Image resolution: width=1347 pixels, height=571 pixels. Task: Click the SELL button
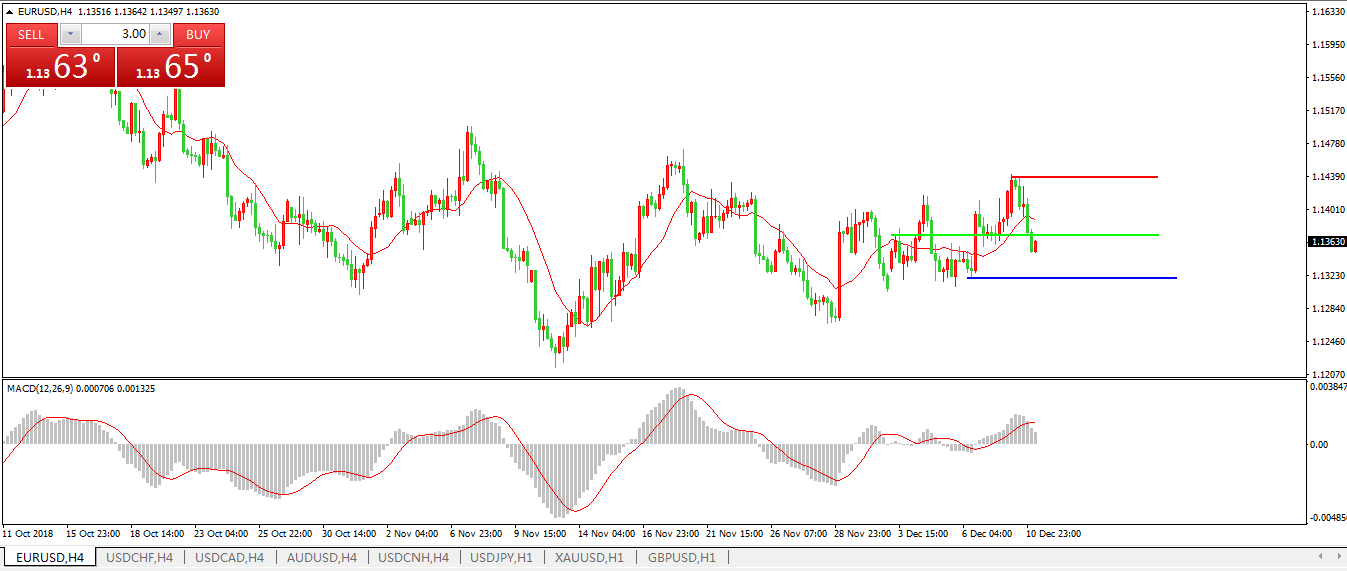click(x=32, y=35)
